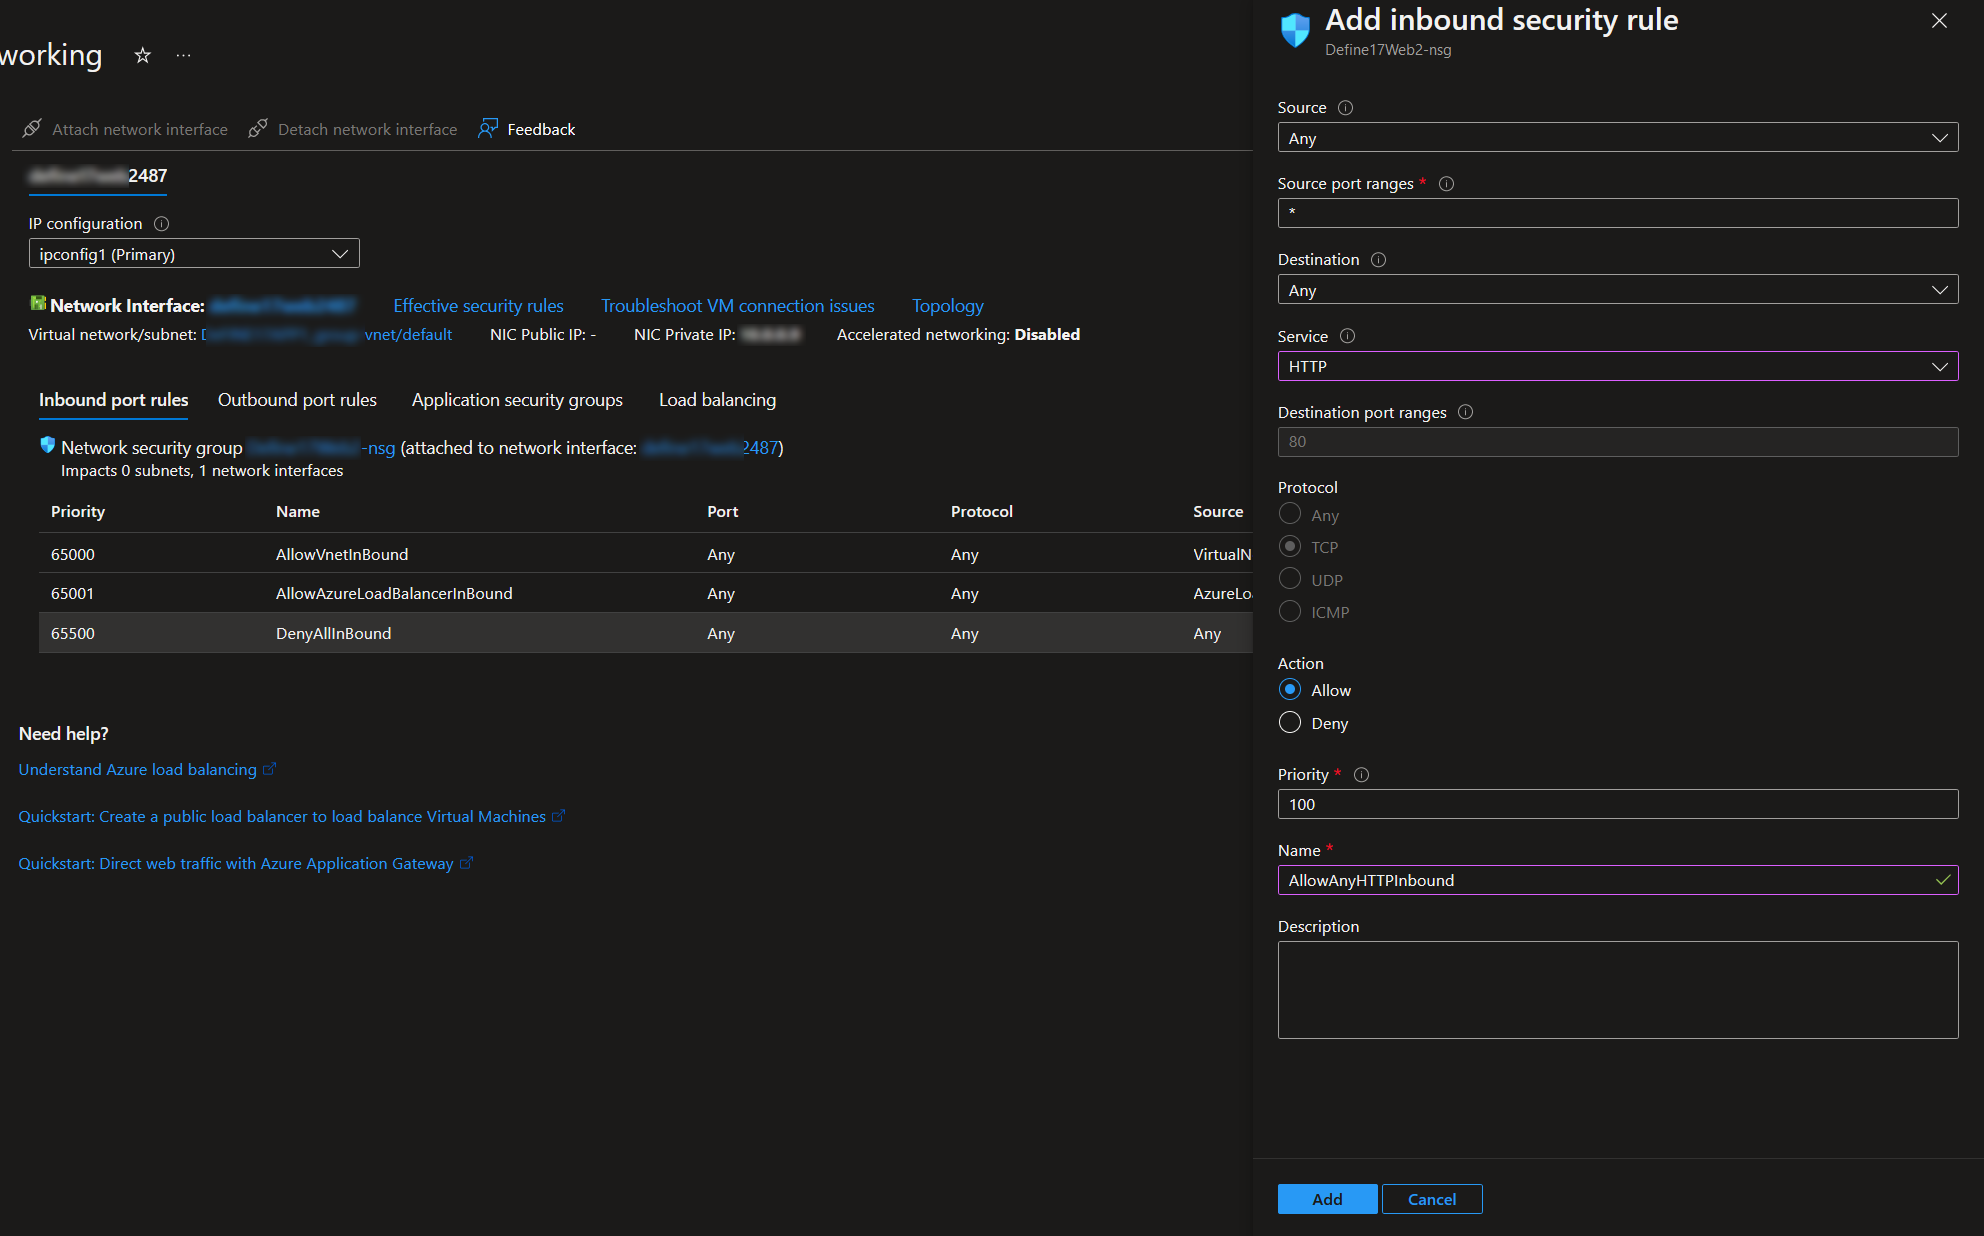1984x1236 pixels.
Task: Open the Destination dropdown
Action: 1617,290
